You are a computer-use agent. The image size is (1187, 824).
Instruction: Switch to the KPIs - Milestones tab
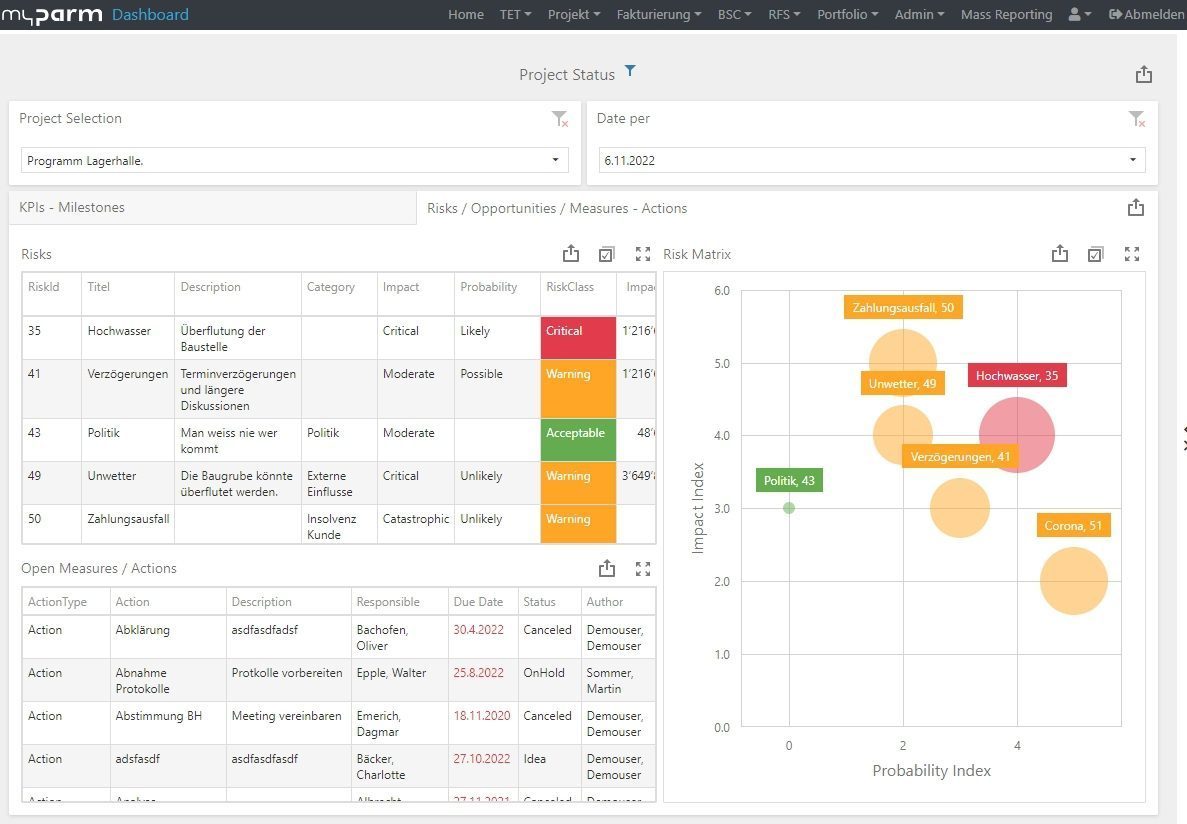(x=72, y=208)
